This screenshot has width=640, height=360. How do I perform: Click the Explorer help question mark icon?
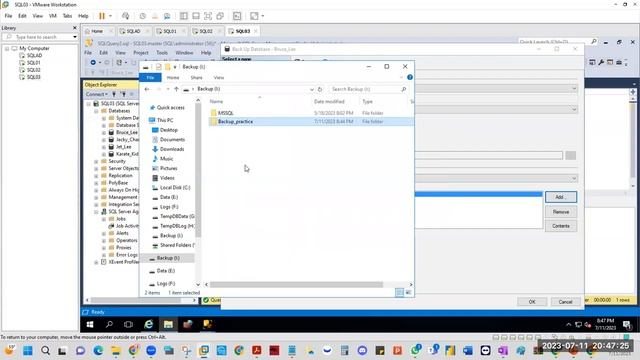410,77
